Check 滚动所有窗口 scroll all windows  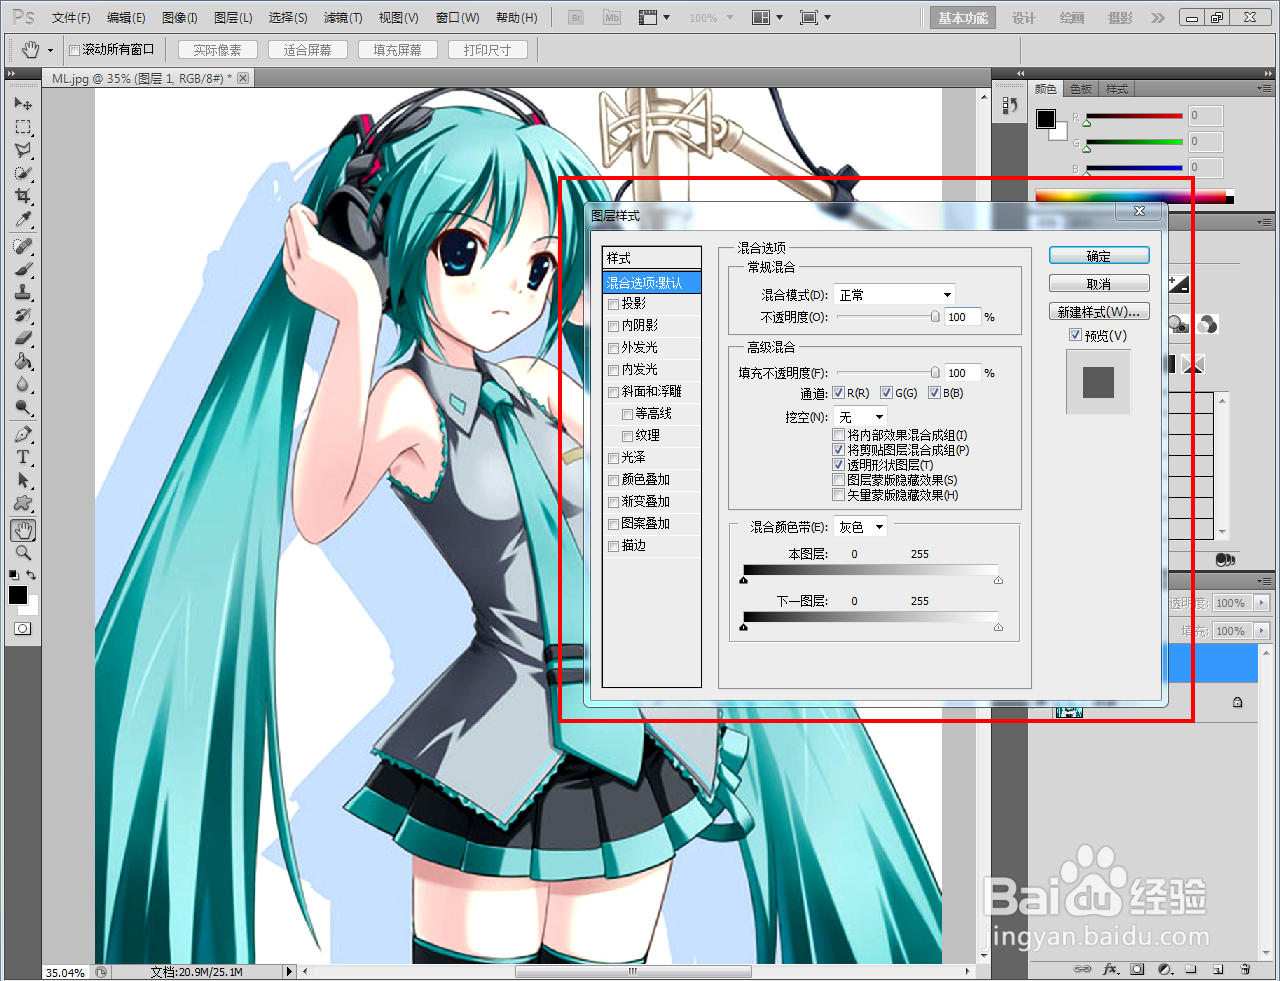click(x=74, y=50)
